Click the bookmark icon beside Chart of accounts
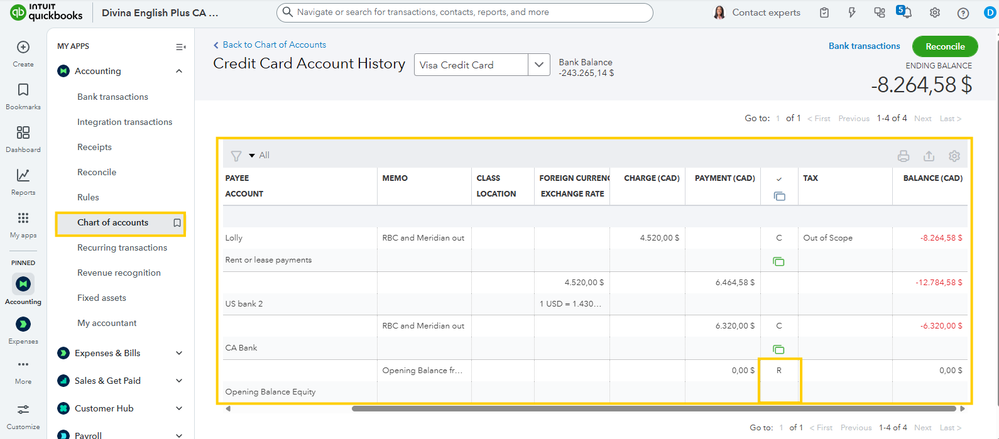Screen dimensions: 999x439 177,223
